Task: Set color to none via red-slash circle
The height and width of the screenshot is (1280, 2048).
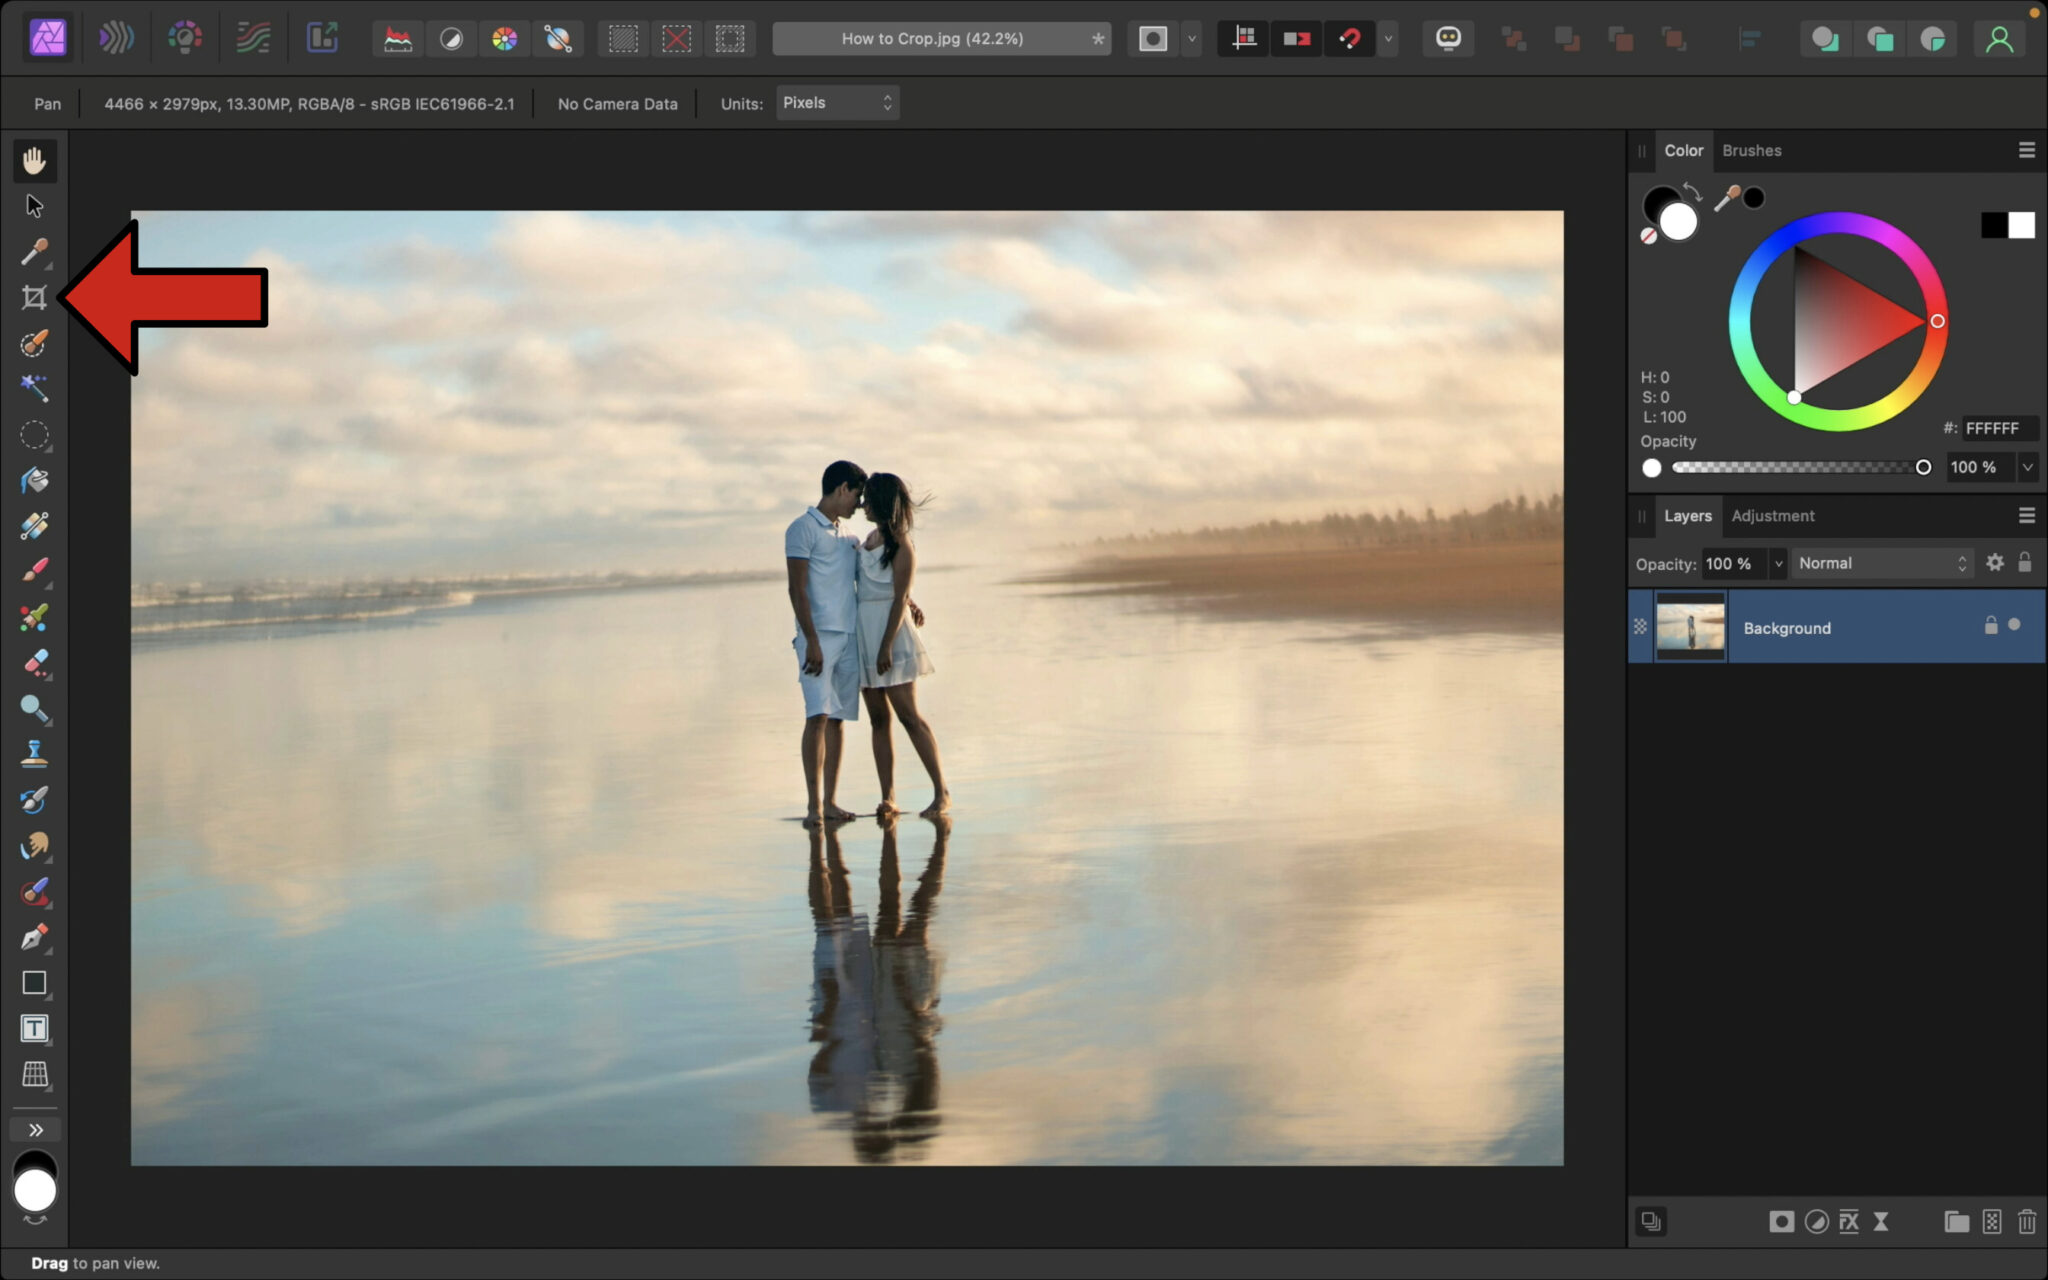Action: (x=1648, y=236)
